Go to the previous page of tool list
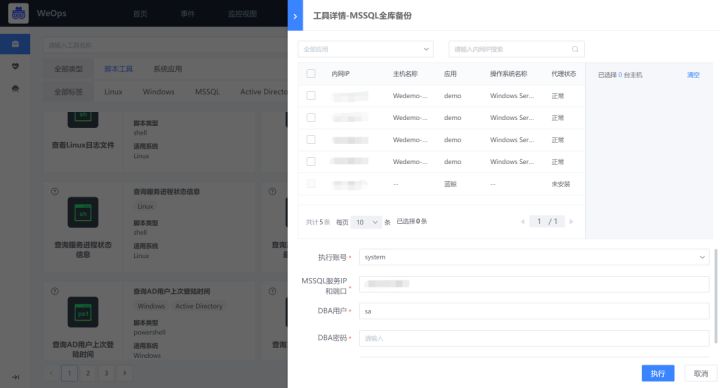This screenshot has width=720, height=388. (51, 373)
